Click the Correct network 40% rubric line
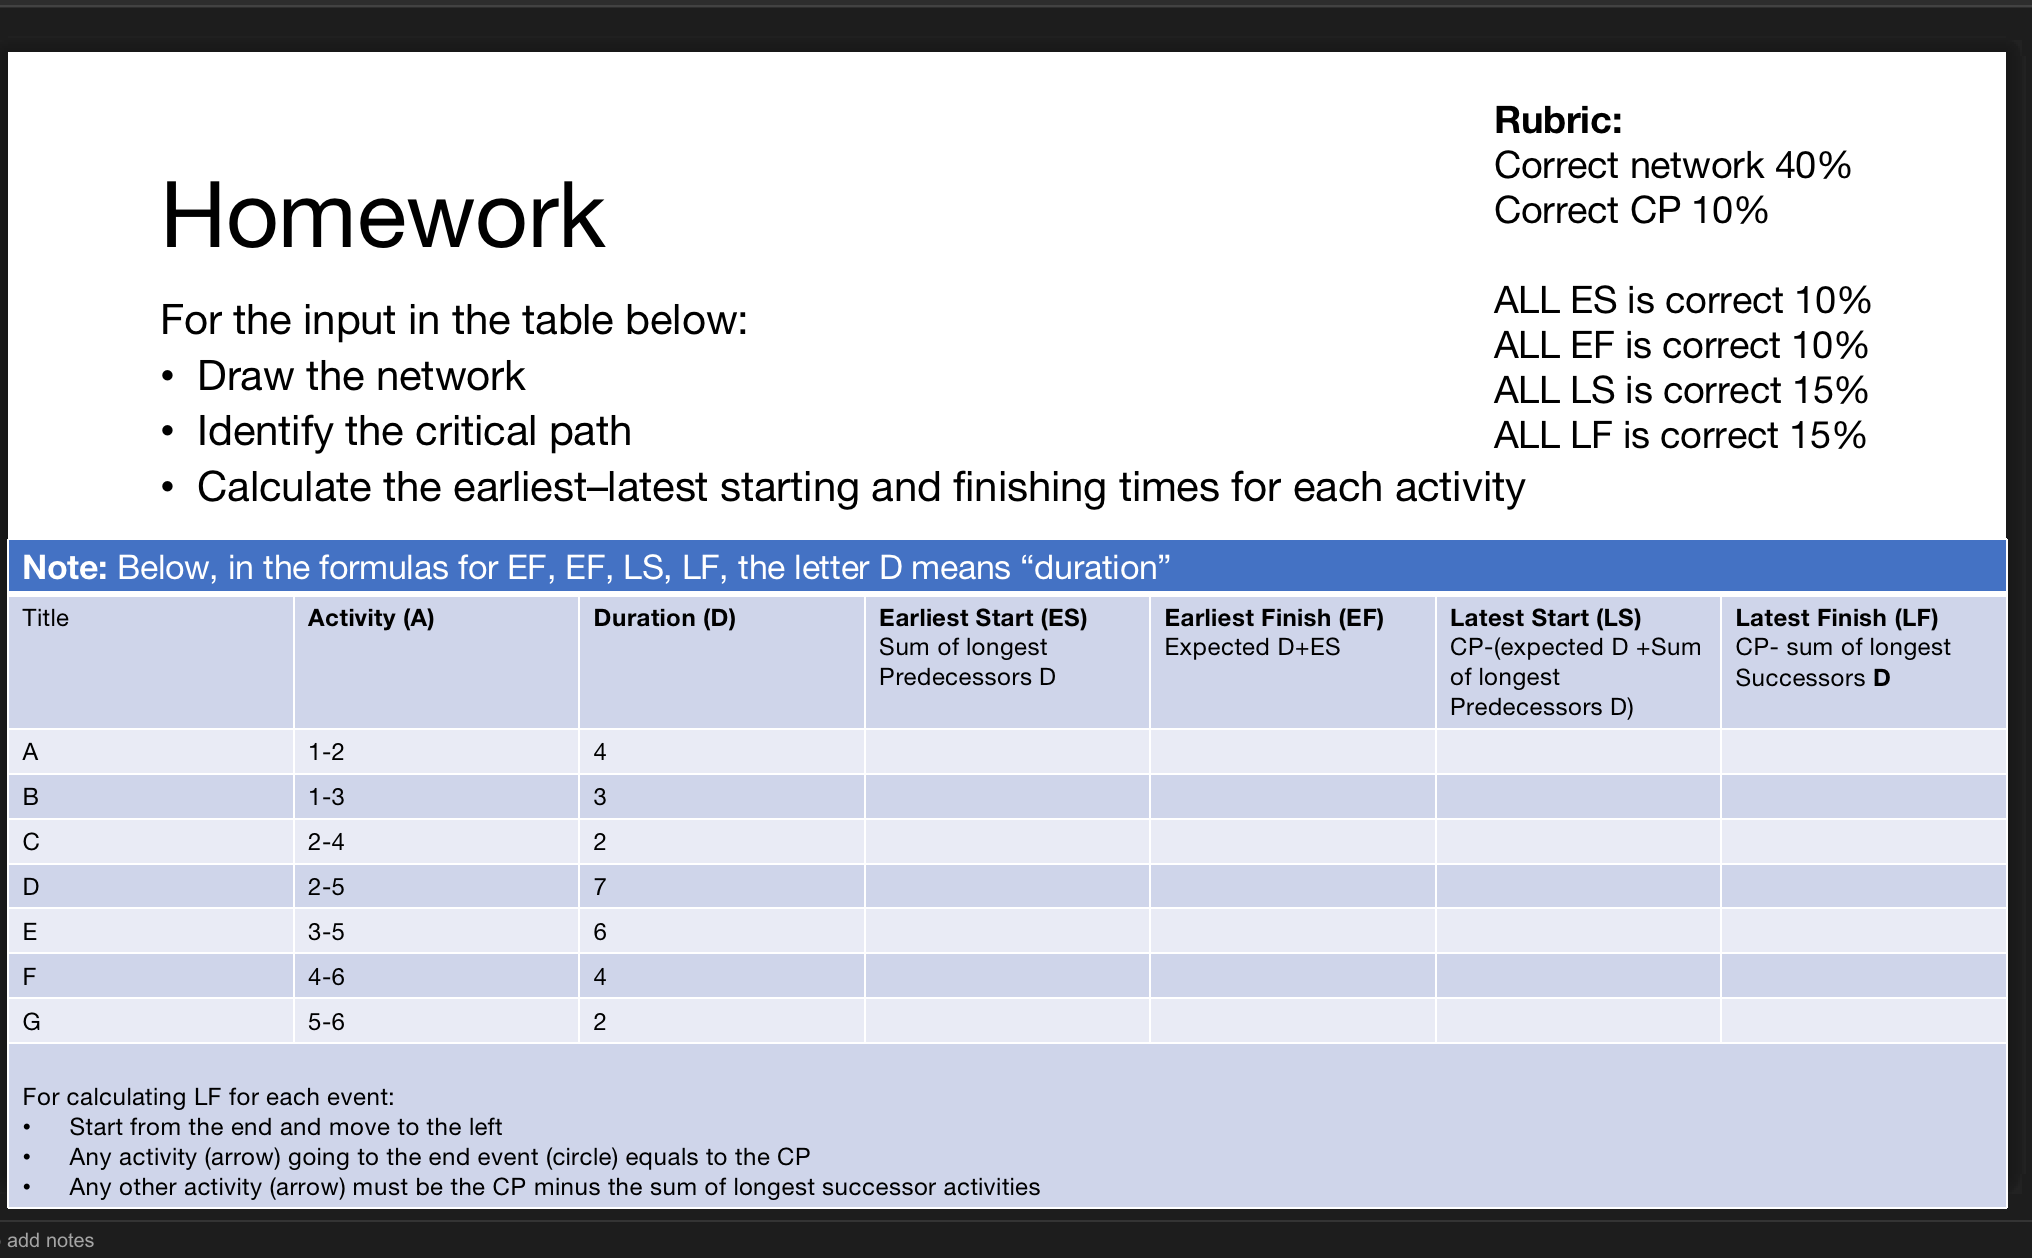This screenshot has height=1258, width=2032. 1672,165
